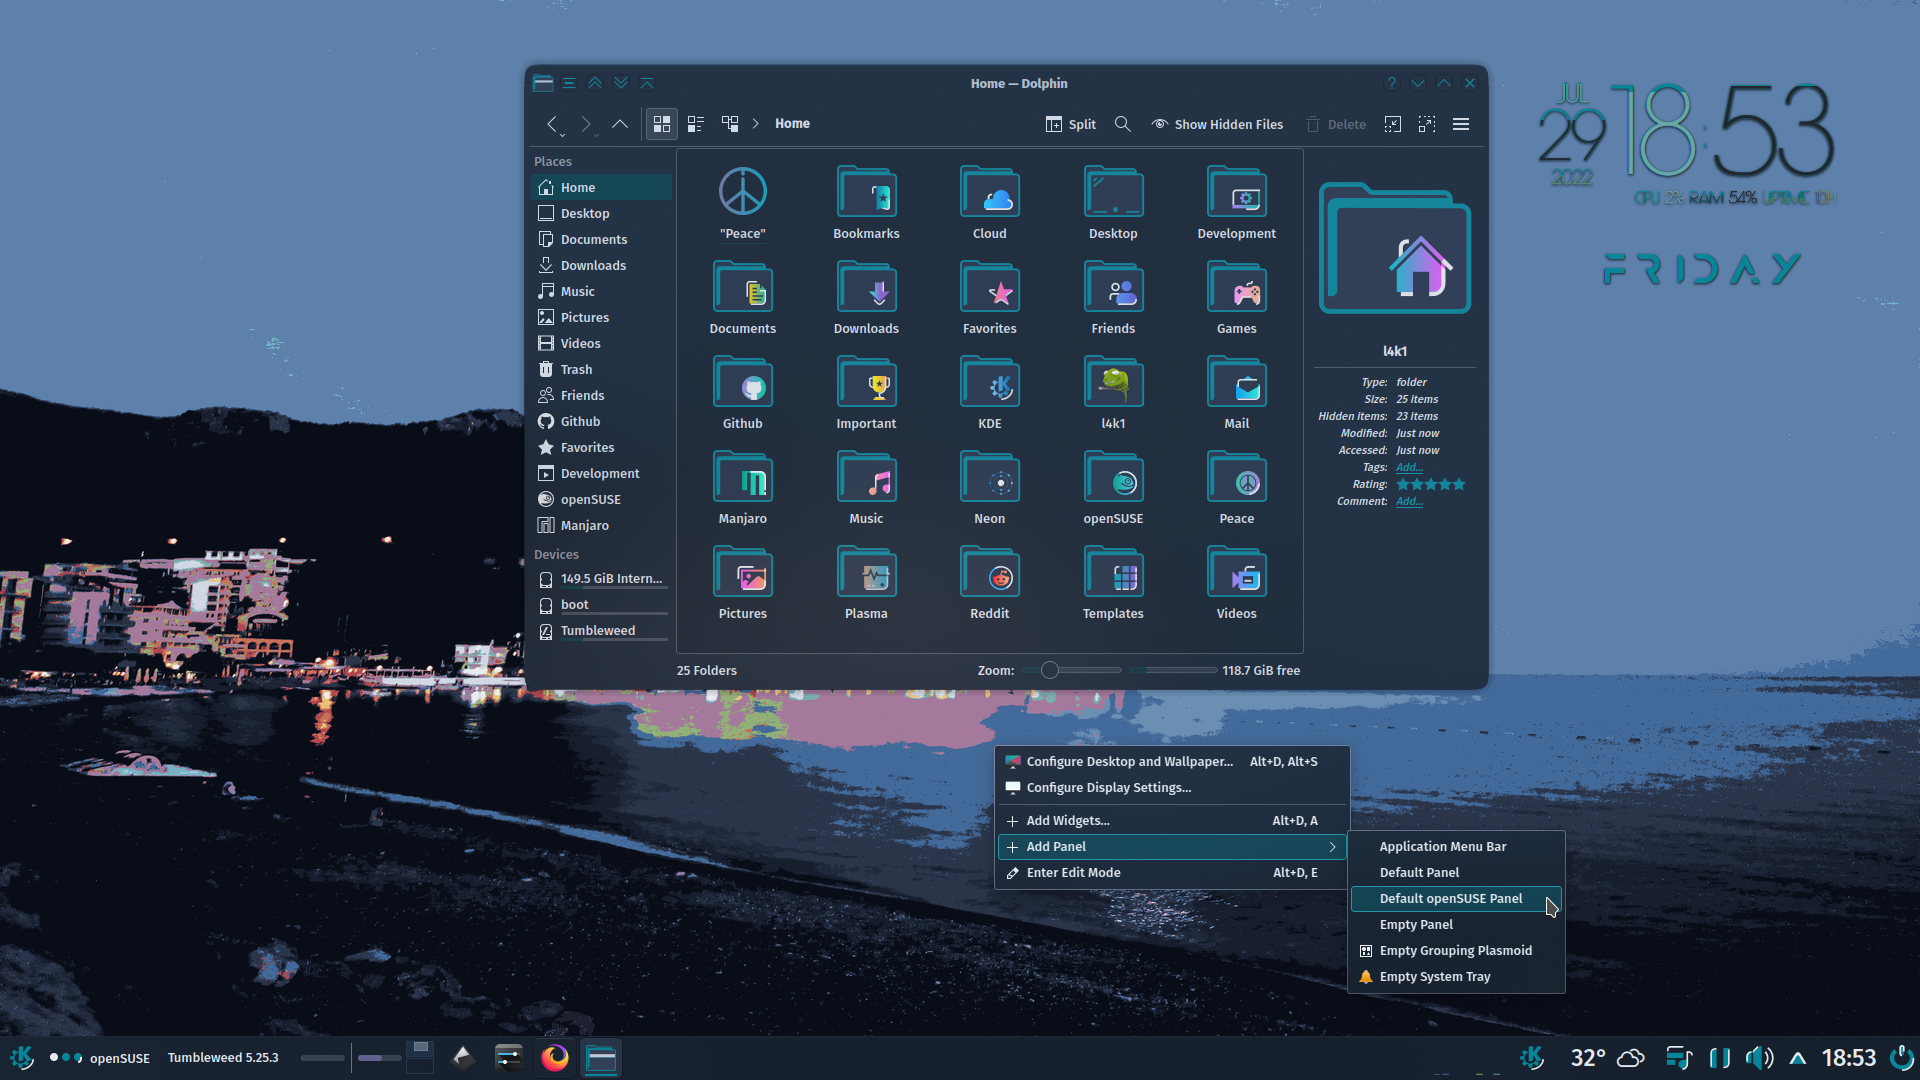Go up to the parent folder
Image resolution: width=1920 pixels, height=1080 pixels.
click(x=620, y=124)
